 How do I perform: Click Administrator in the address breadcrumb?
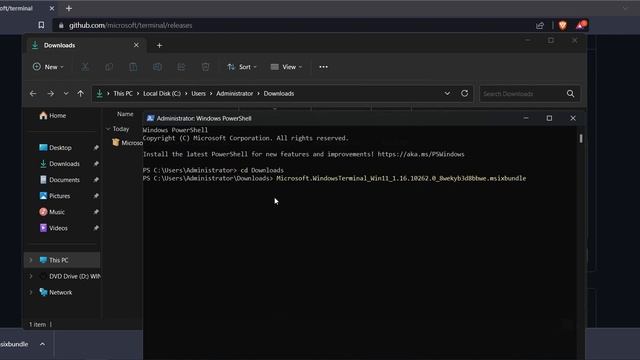(x=234, y=93)
